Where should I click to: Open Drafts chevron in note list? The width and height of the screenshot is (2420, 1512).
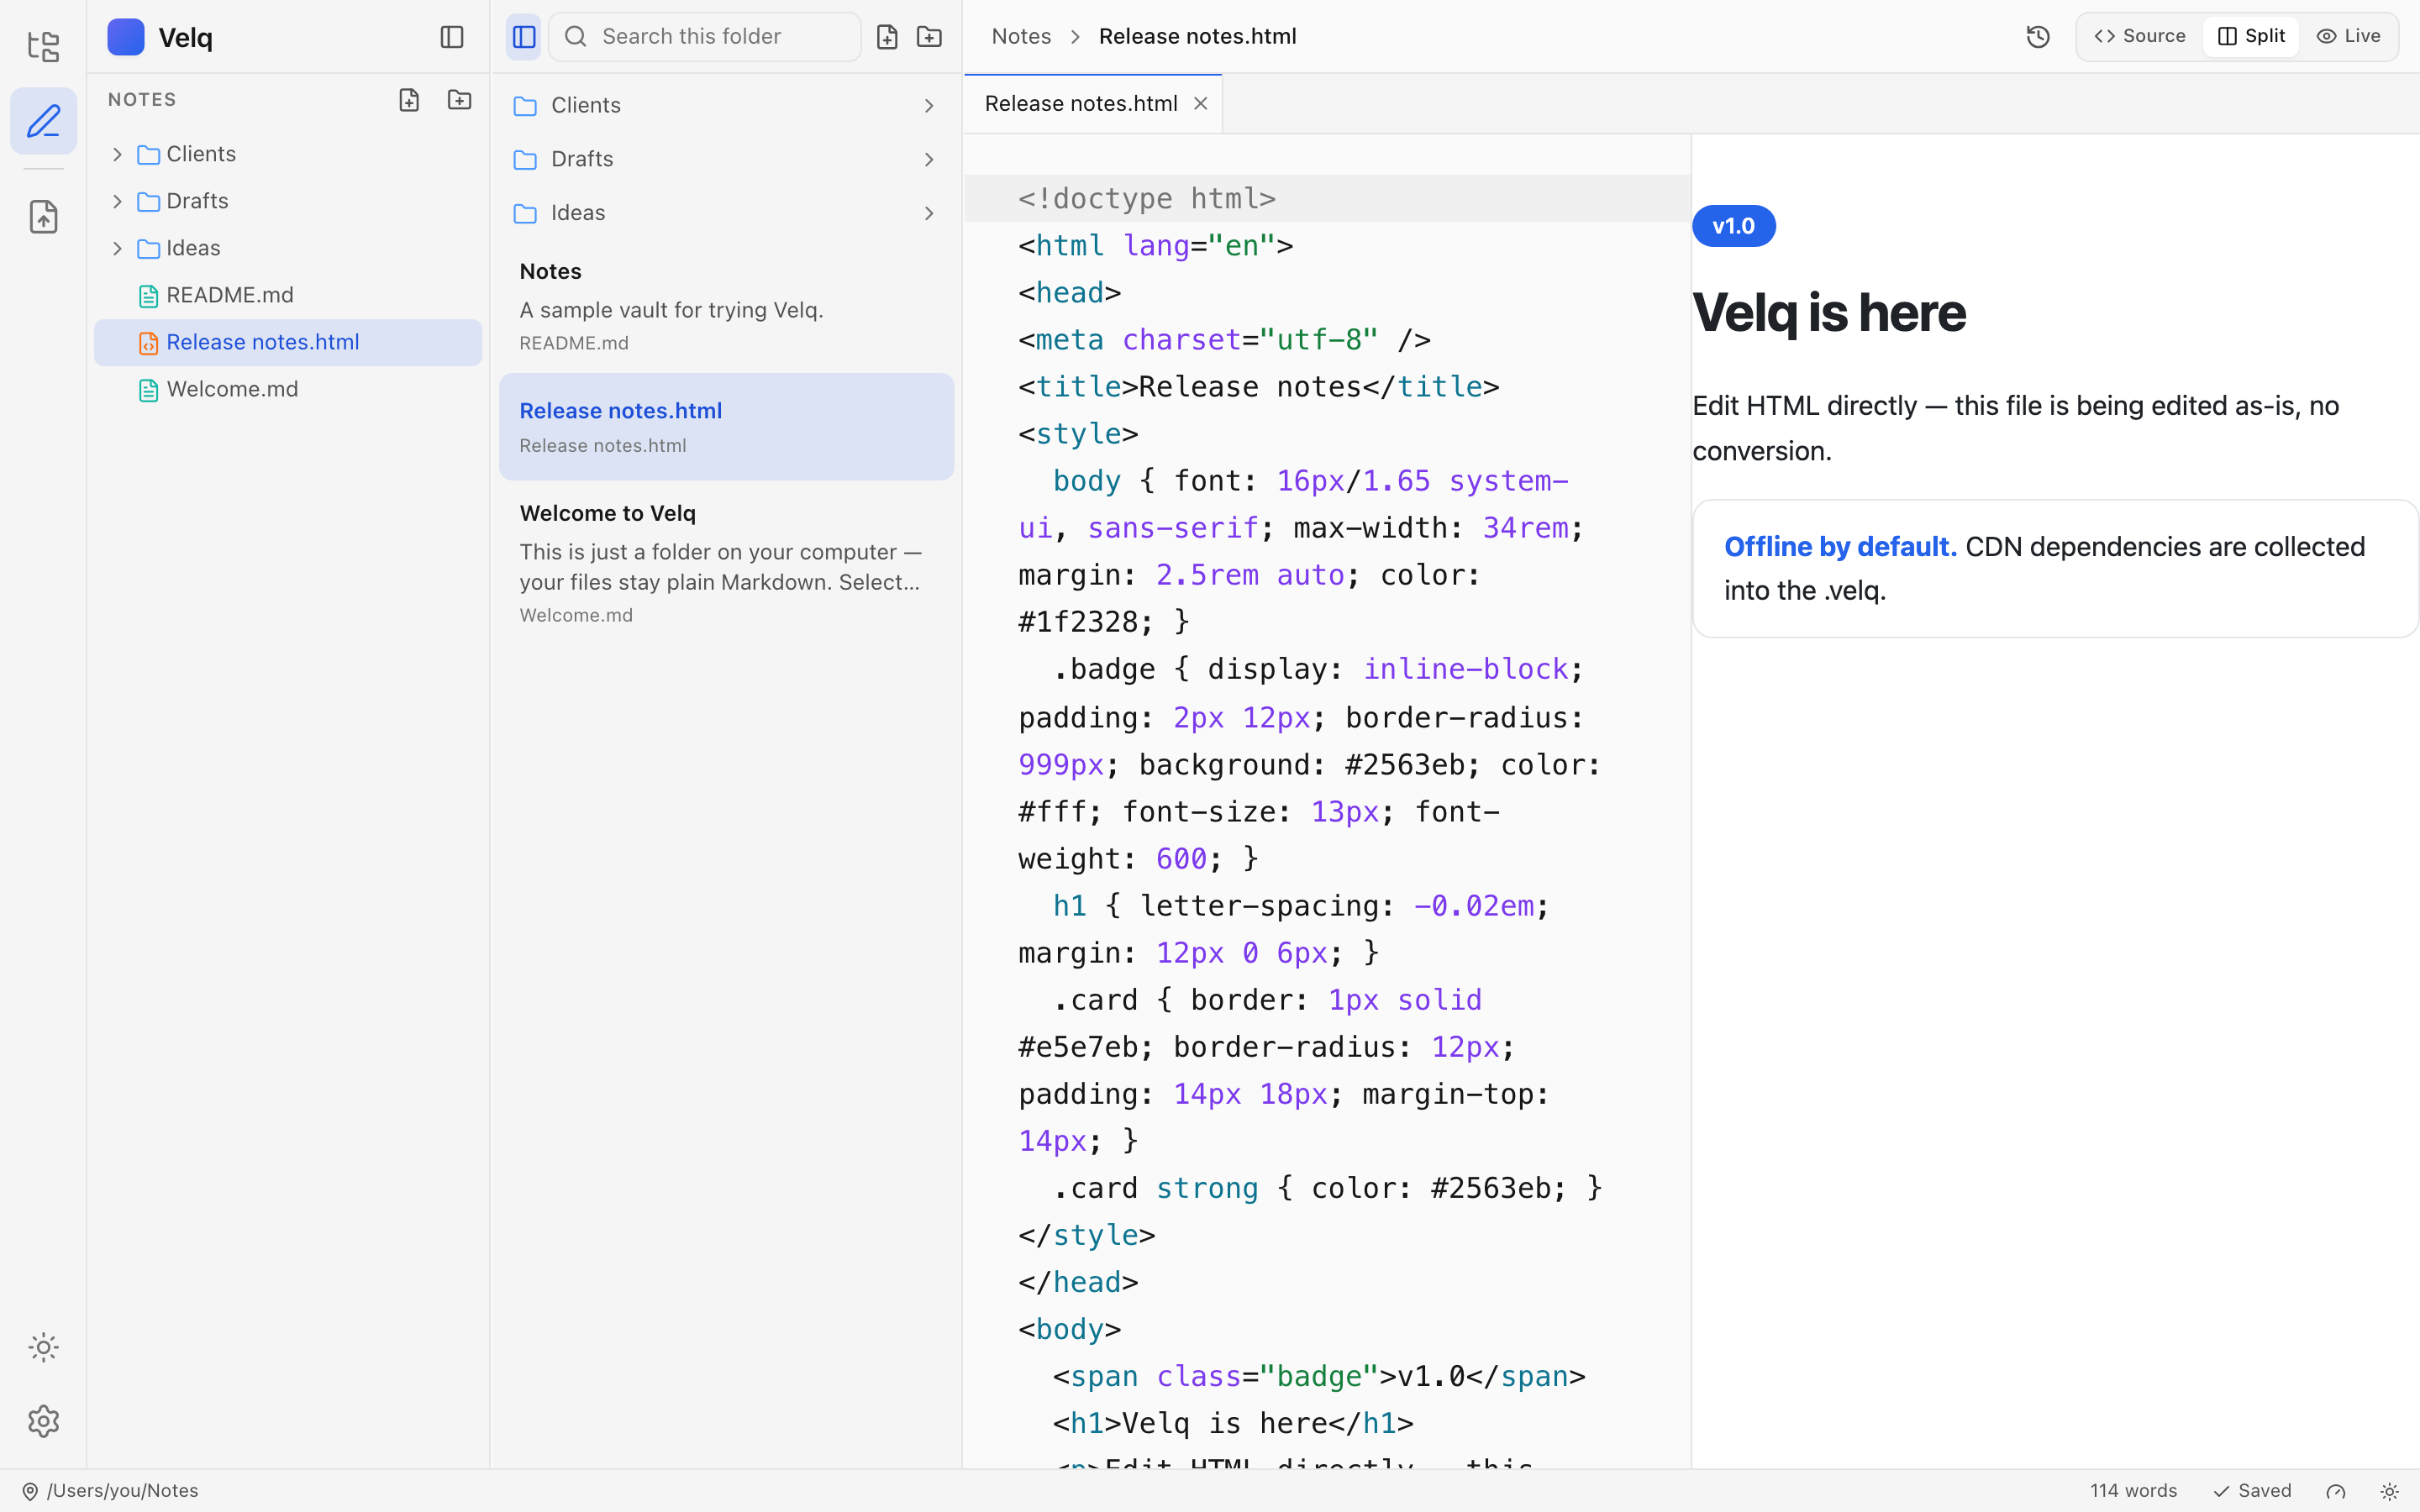pyautogui.click(x=929, y=160)
